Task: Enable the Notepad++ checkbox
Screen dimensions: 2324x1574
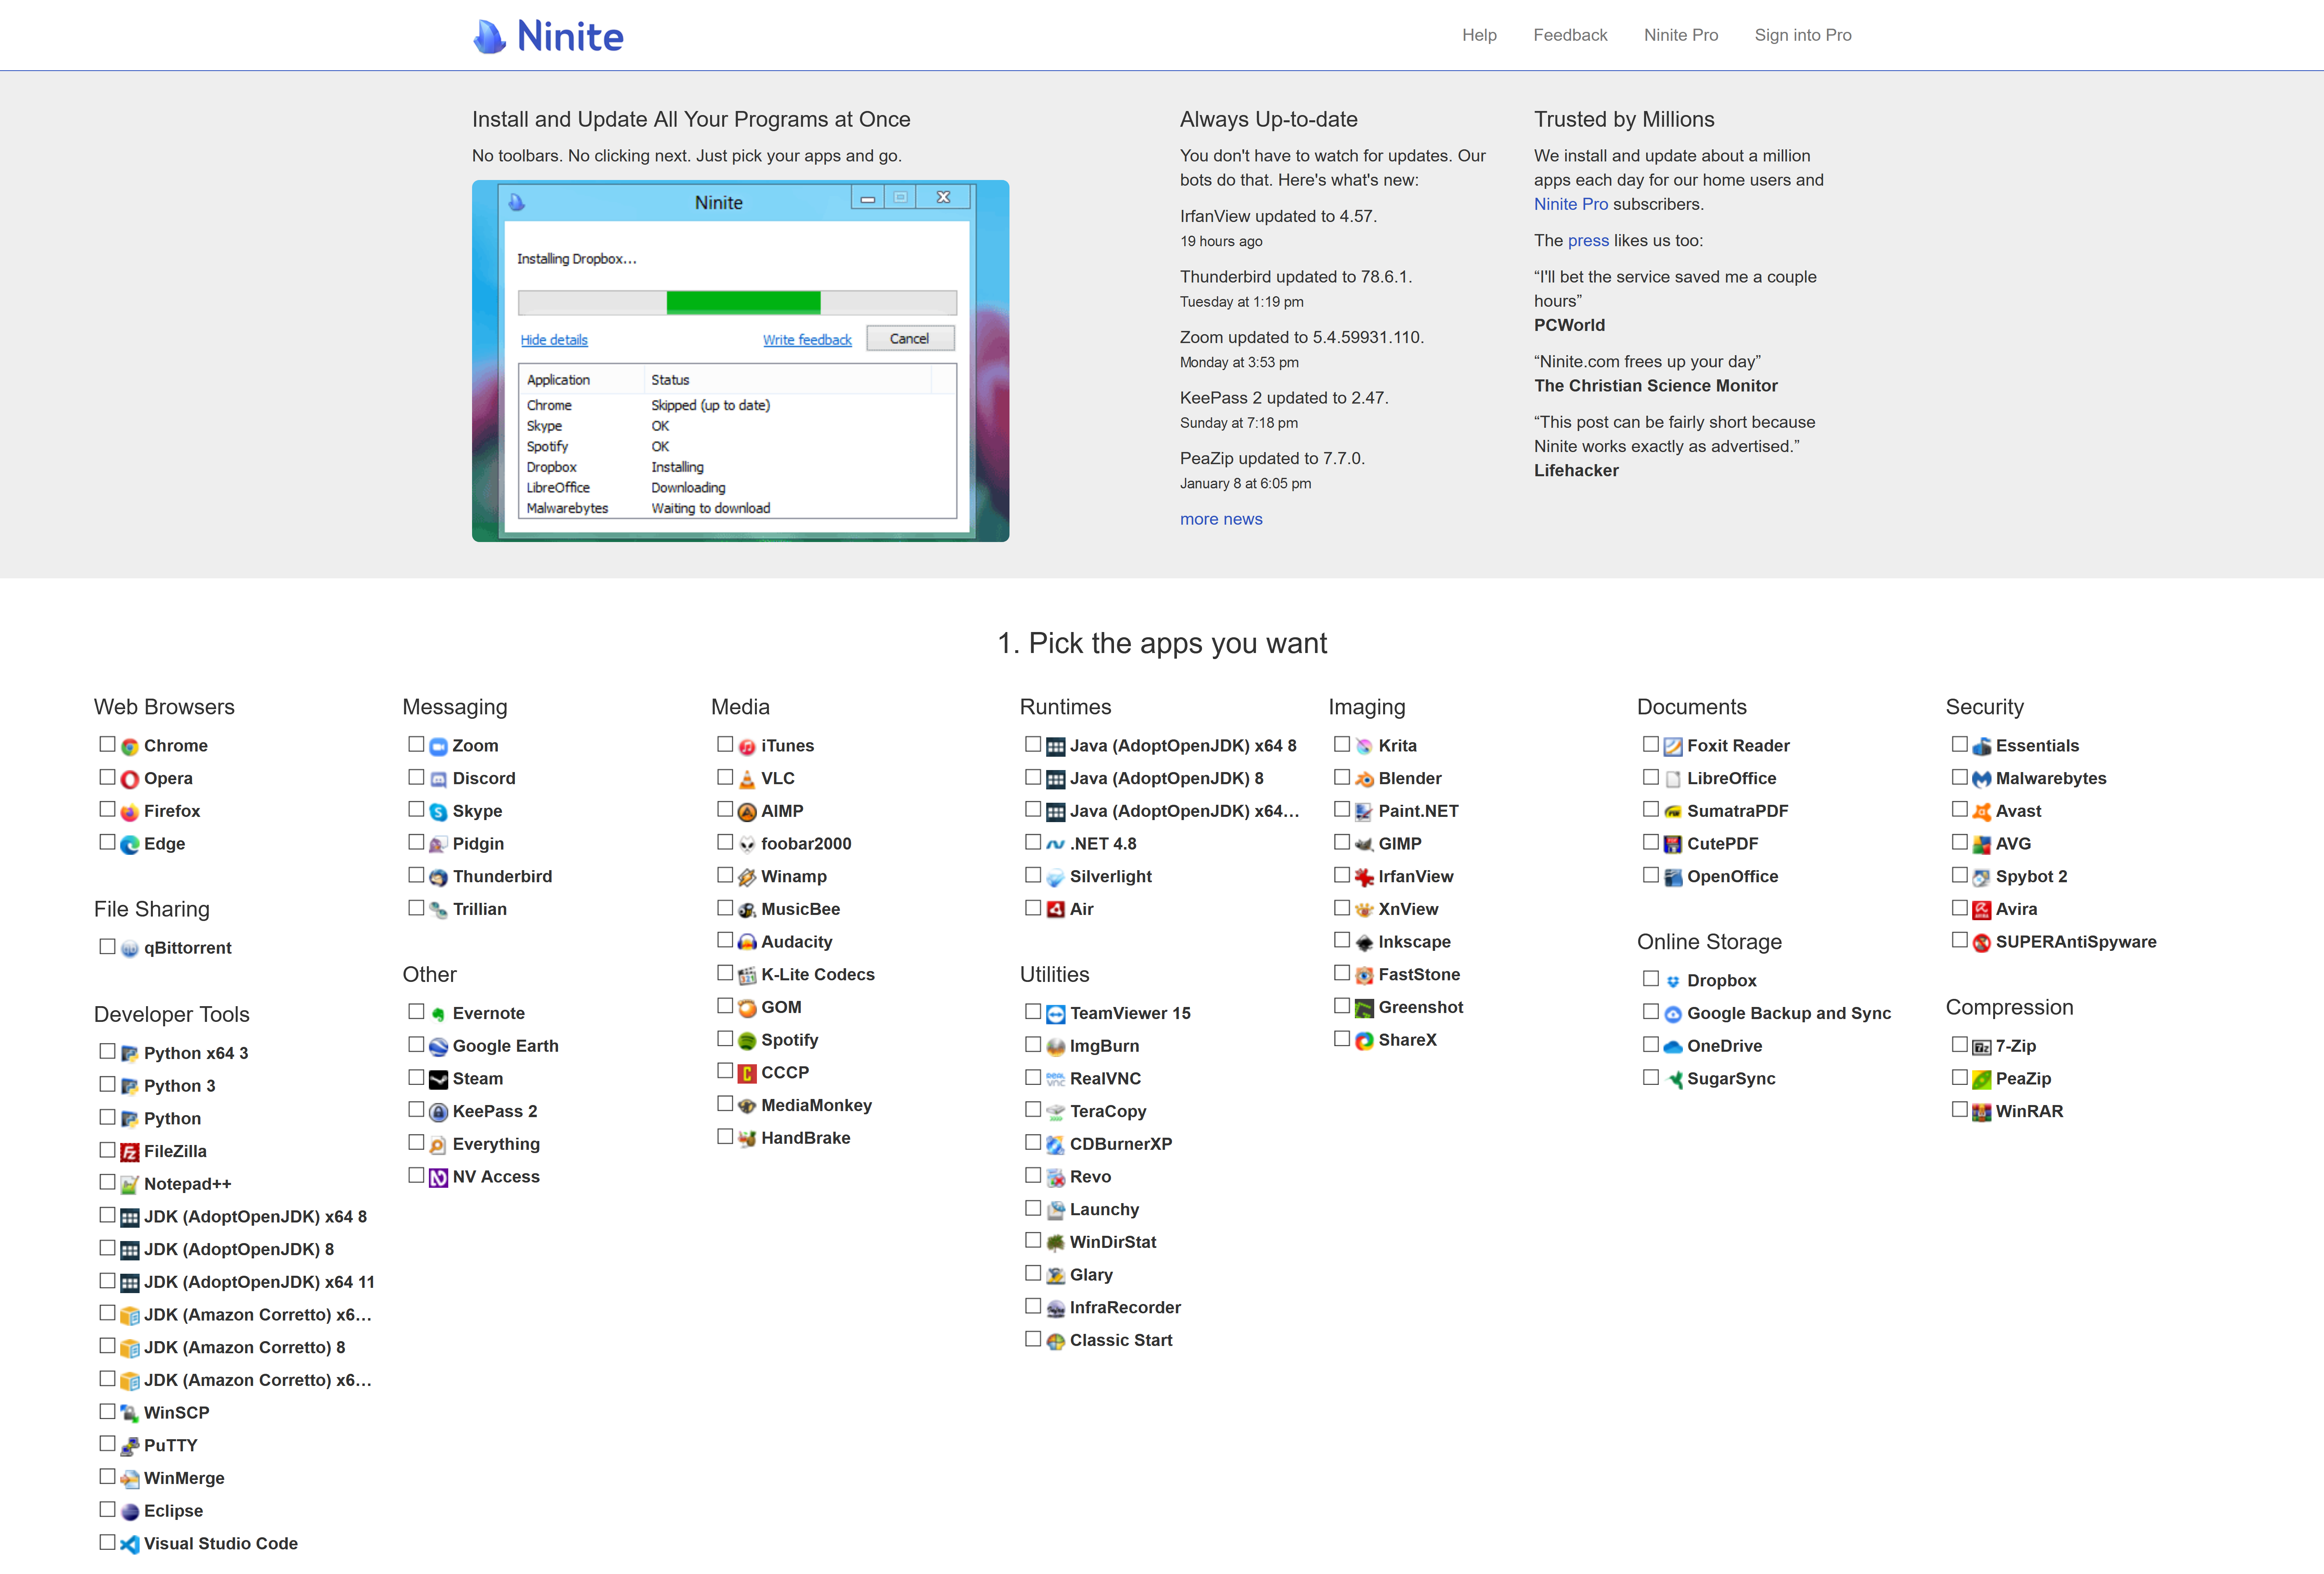Action: tap(107, 1182)
